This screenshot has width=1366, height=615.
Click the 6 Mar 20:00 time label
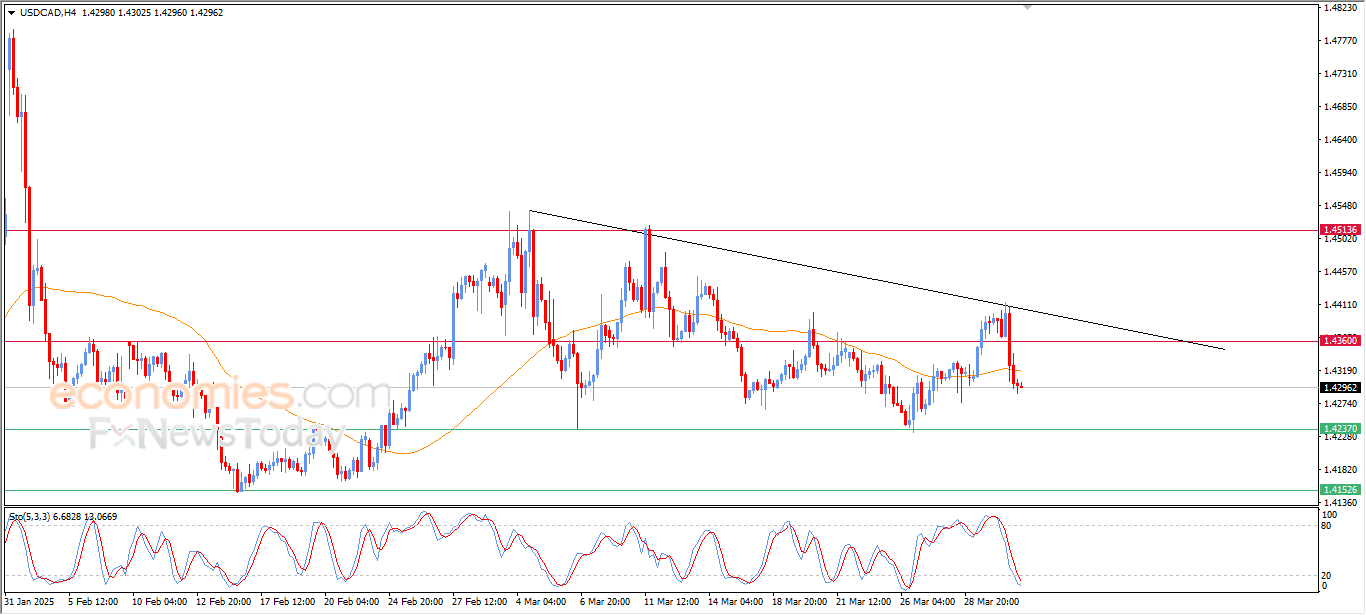point(604,602)
